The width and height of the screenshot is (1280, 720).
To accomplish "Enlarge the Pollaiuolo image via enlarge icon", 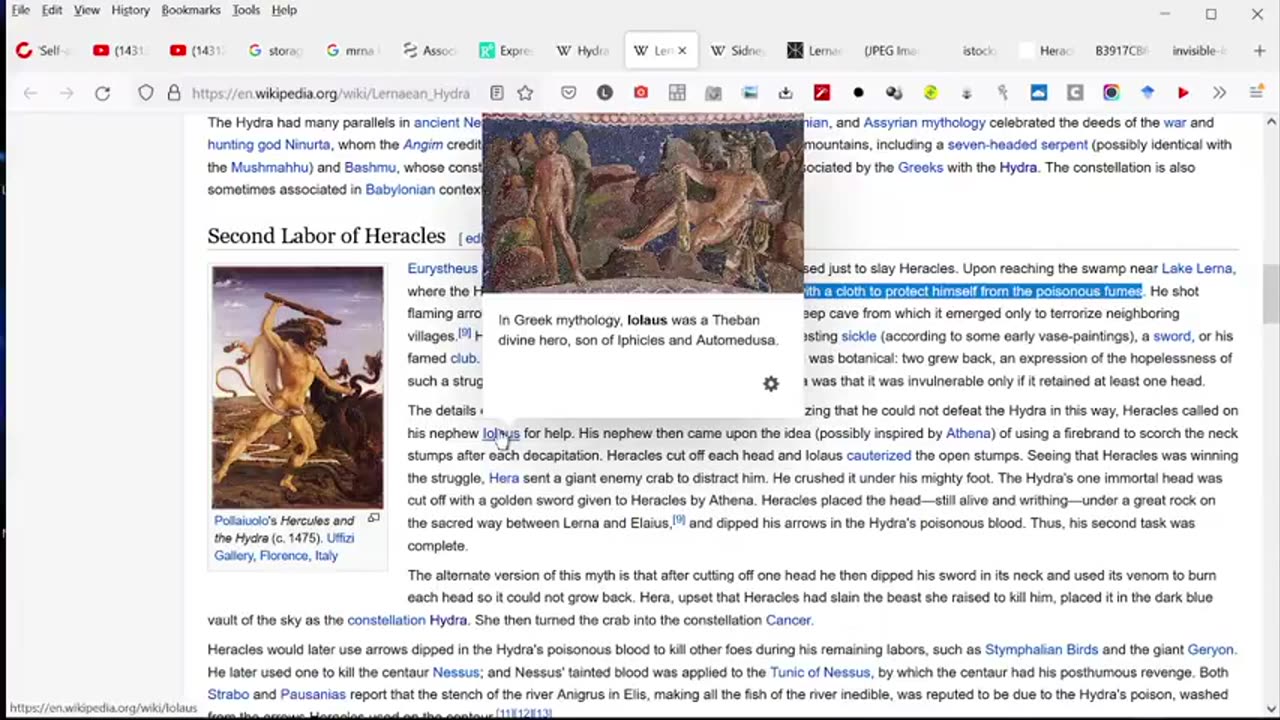I will 373,519.
